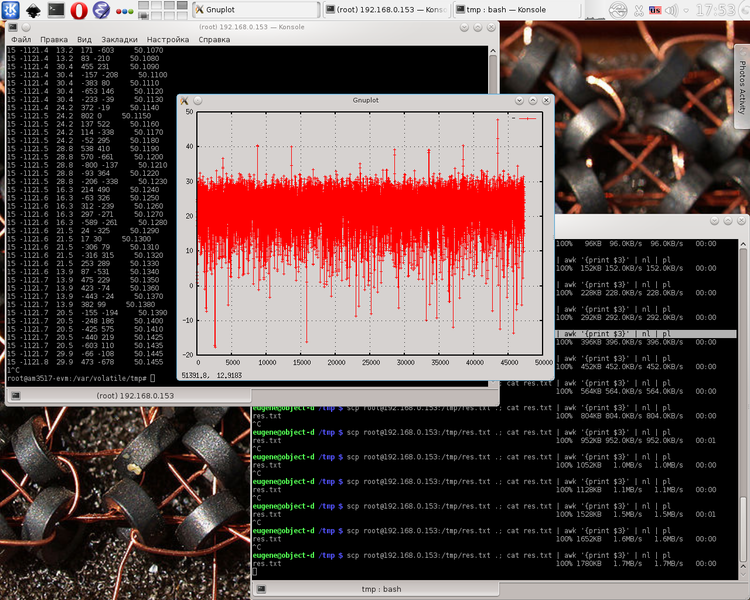Open the Настройка menu
750x600 pixels.
pos(167,40)
